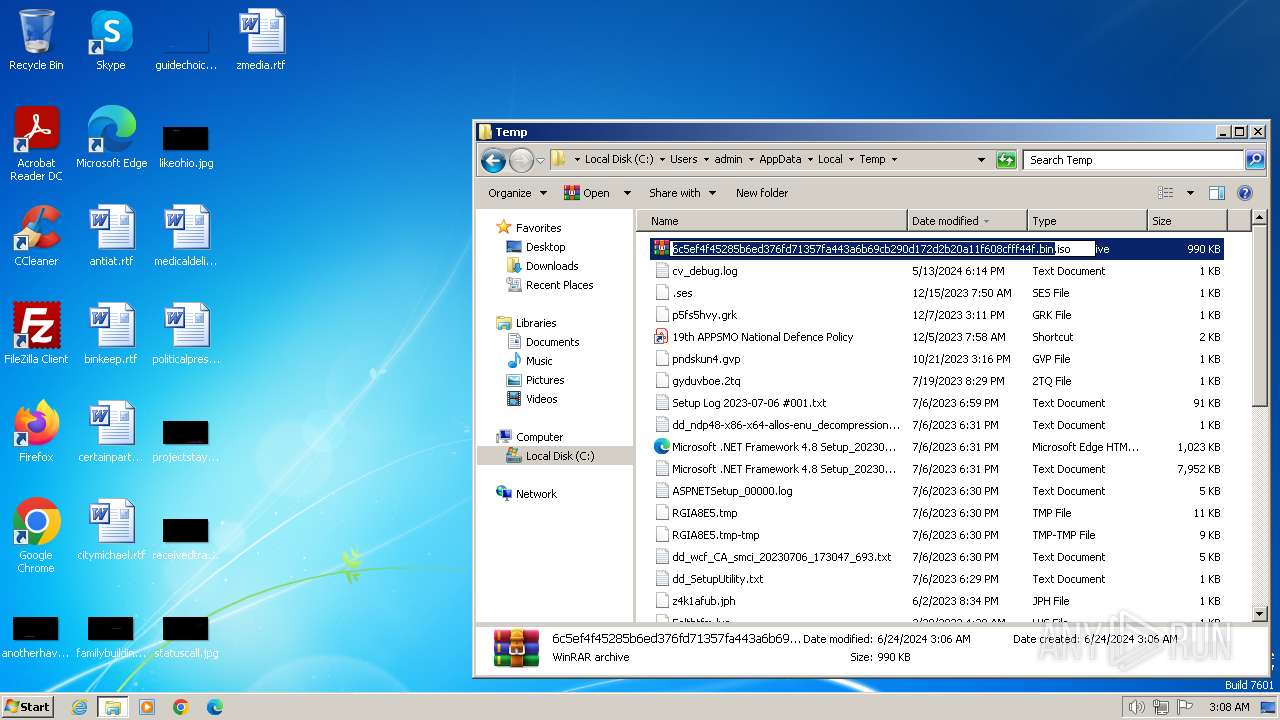Image resolution: width=1280 pixels, height=720 pixels.
Task: Launch Microsoft Edge desktop shortcut
Action: (x=111, y=138)
